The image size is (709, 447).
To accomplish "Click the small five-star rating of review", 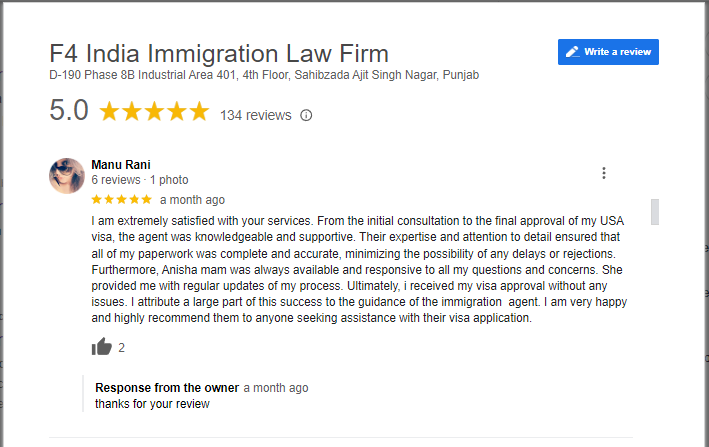I will tap(121, 199).
